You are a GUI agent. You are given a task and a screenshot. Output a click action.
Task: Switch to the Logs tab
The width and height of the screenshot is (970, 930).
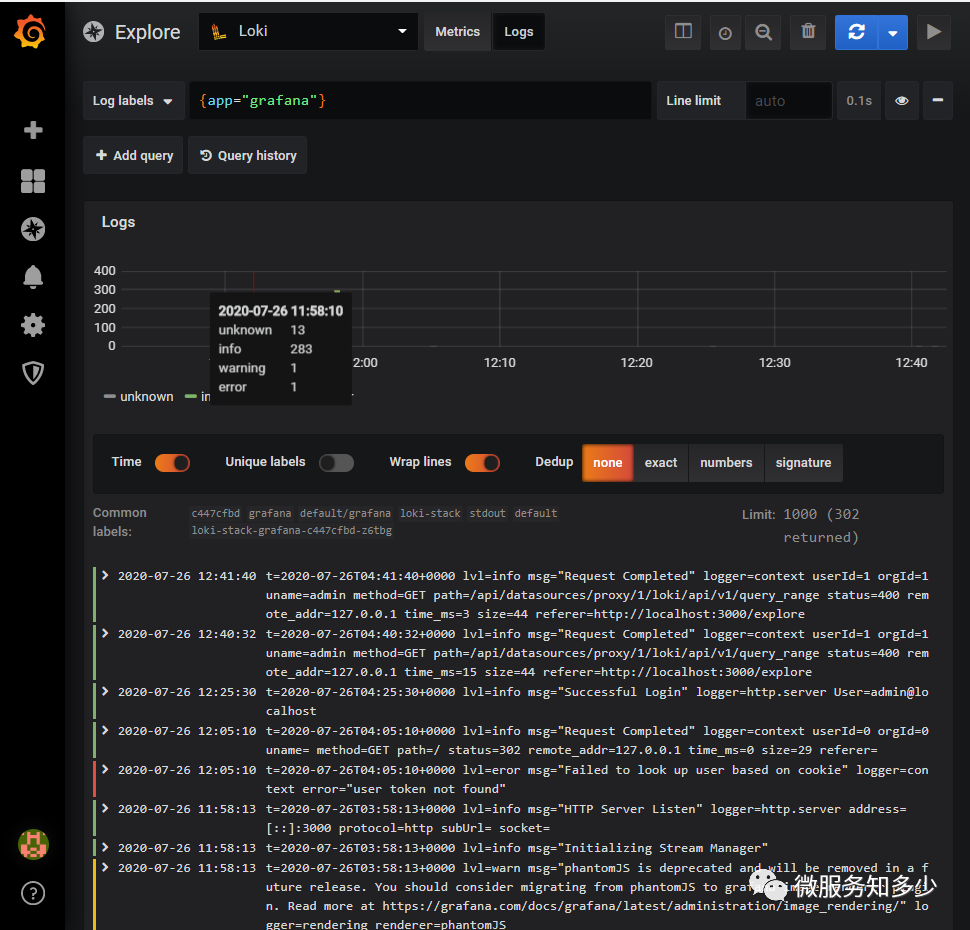[518, 32]
